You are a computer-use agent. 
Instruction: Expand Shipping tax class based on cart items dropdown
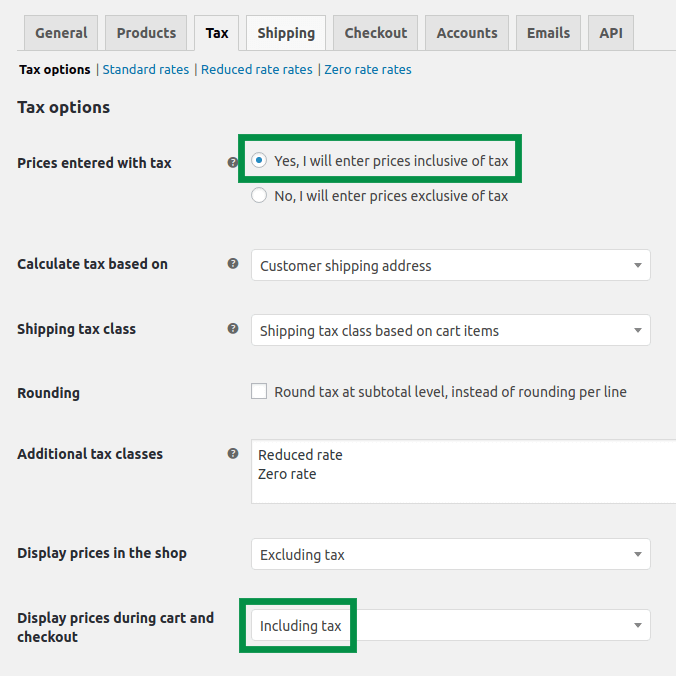451,330
